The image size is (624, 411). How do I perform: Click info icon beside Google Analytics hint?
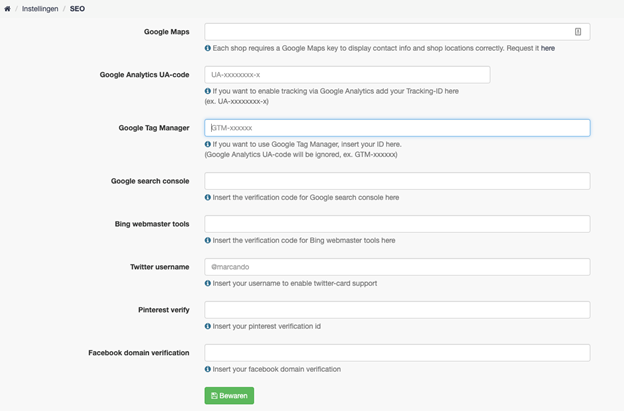[208, 91]
